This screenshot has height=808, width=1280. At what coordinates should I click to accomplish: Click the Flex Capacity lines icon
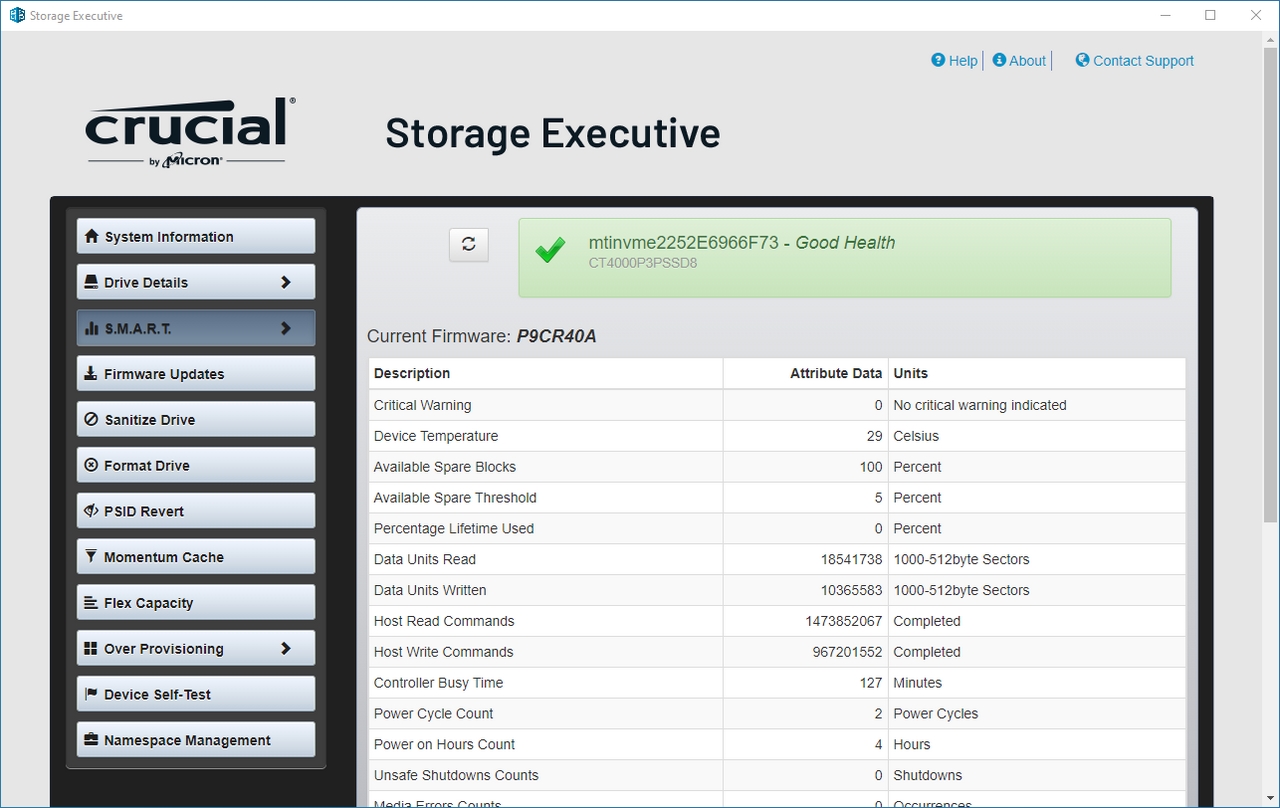tap(91, 603)
